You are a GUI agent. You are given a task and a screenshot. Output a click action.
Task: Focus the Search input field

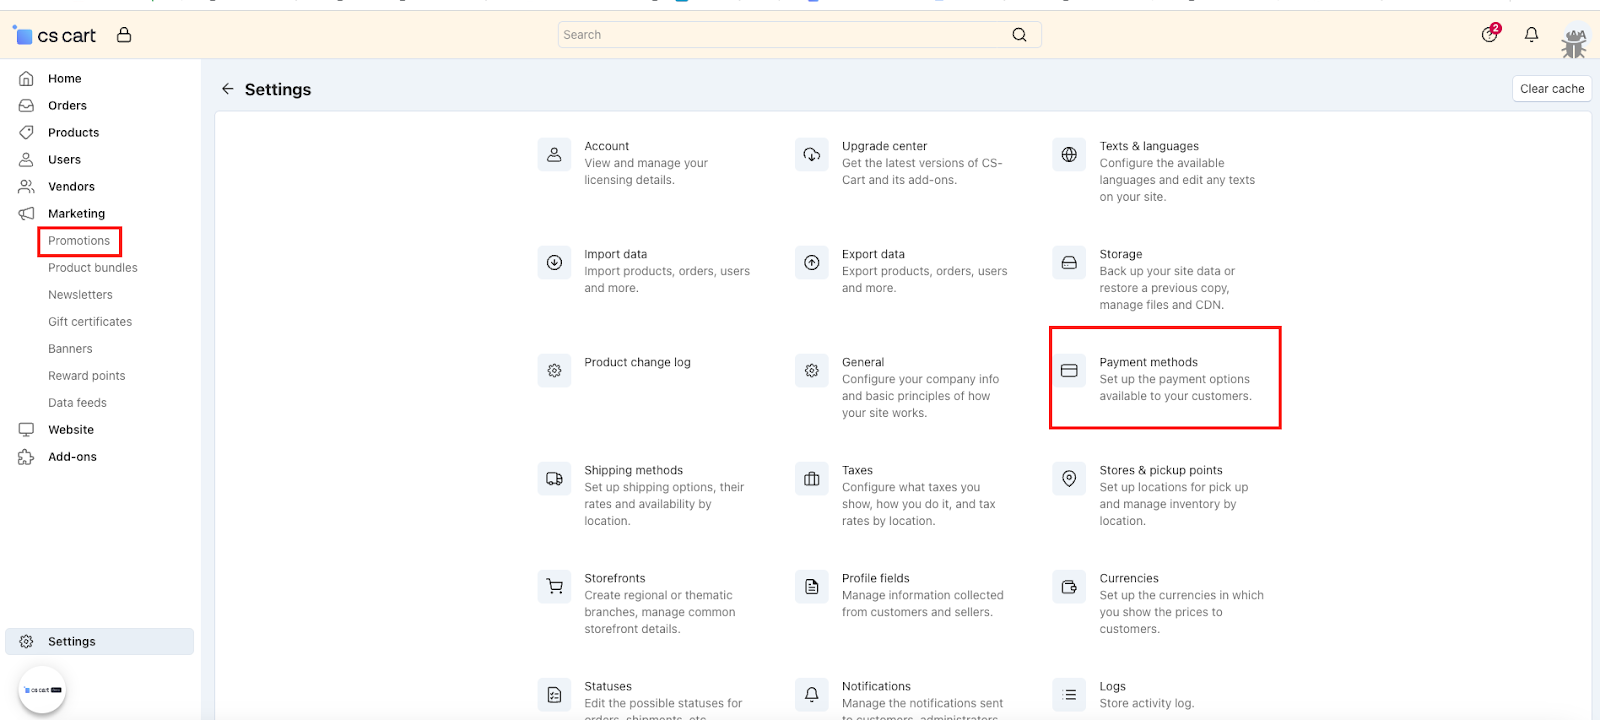799,35
